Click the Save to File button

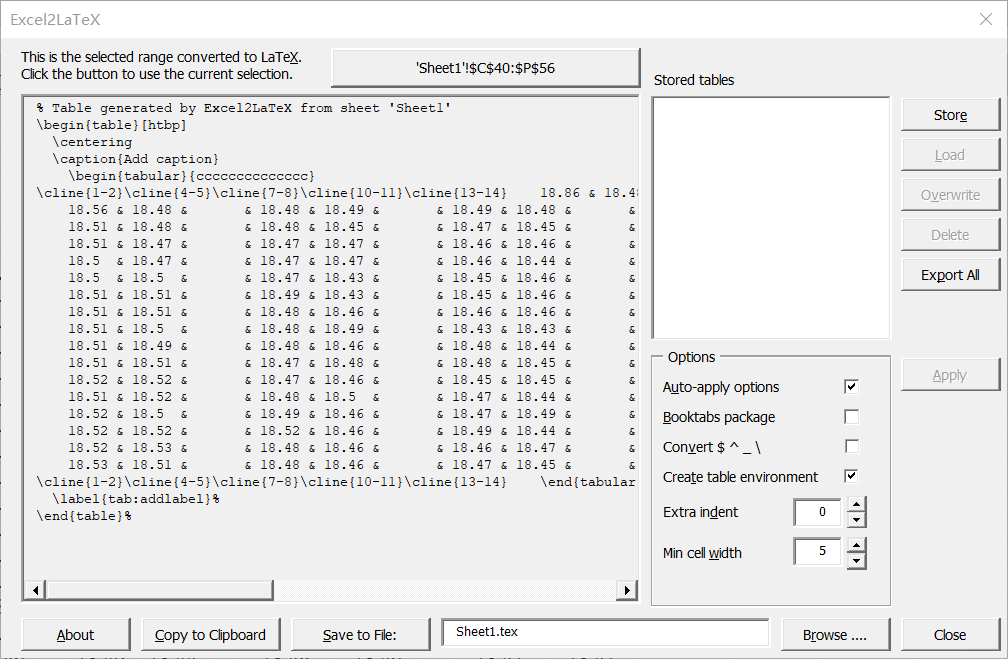(x=361, y=635)
